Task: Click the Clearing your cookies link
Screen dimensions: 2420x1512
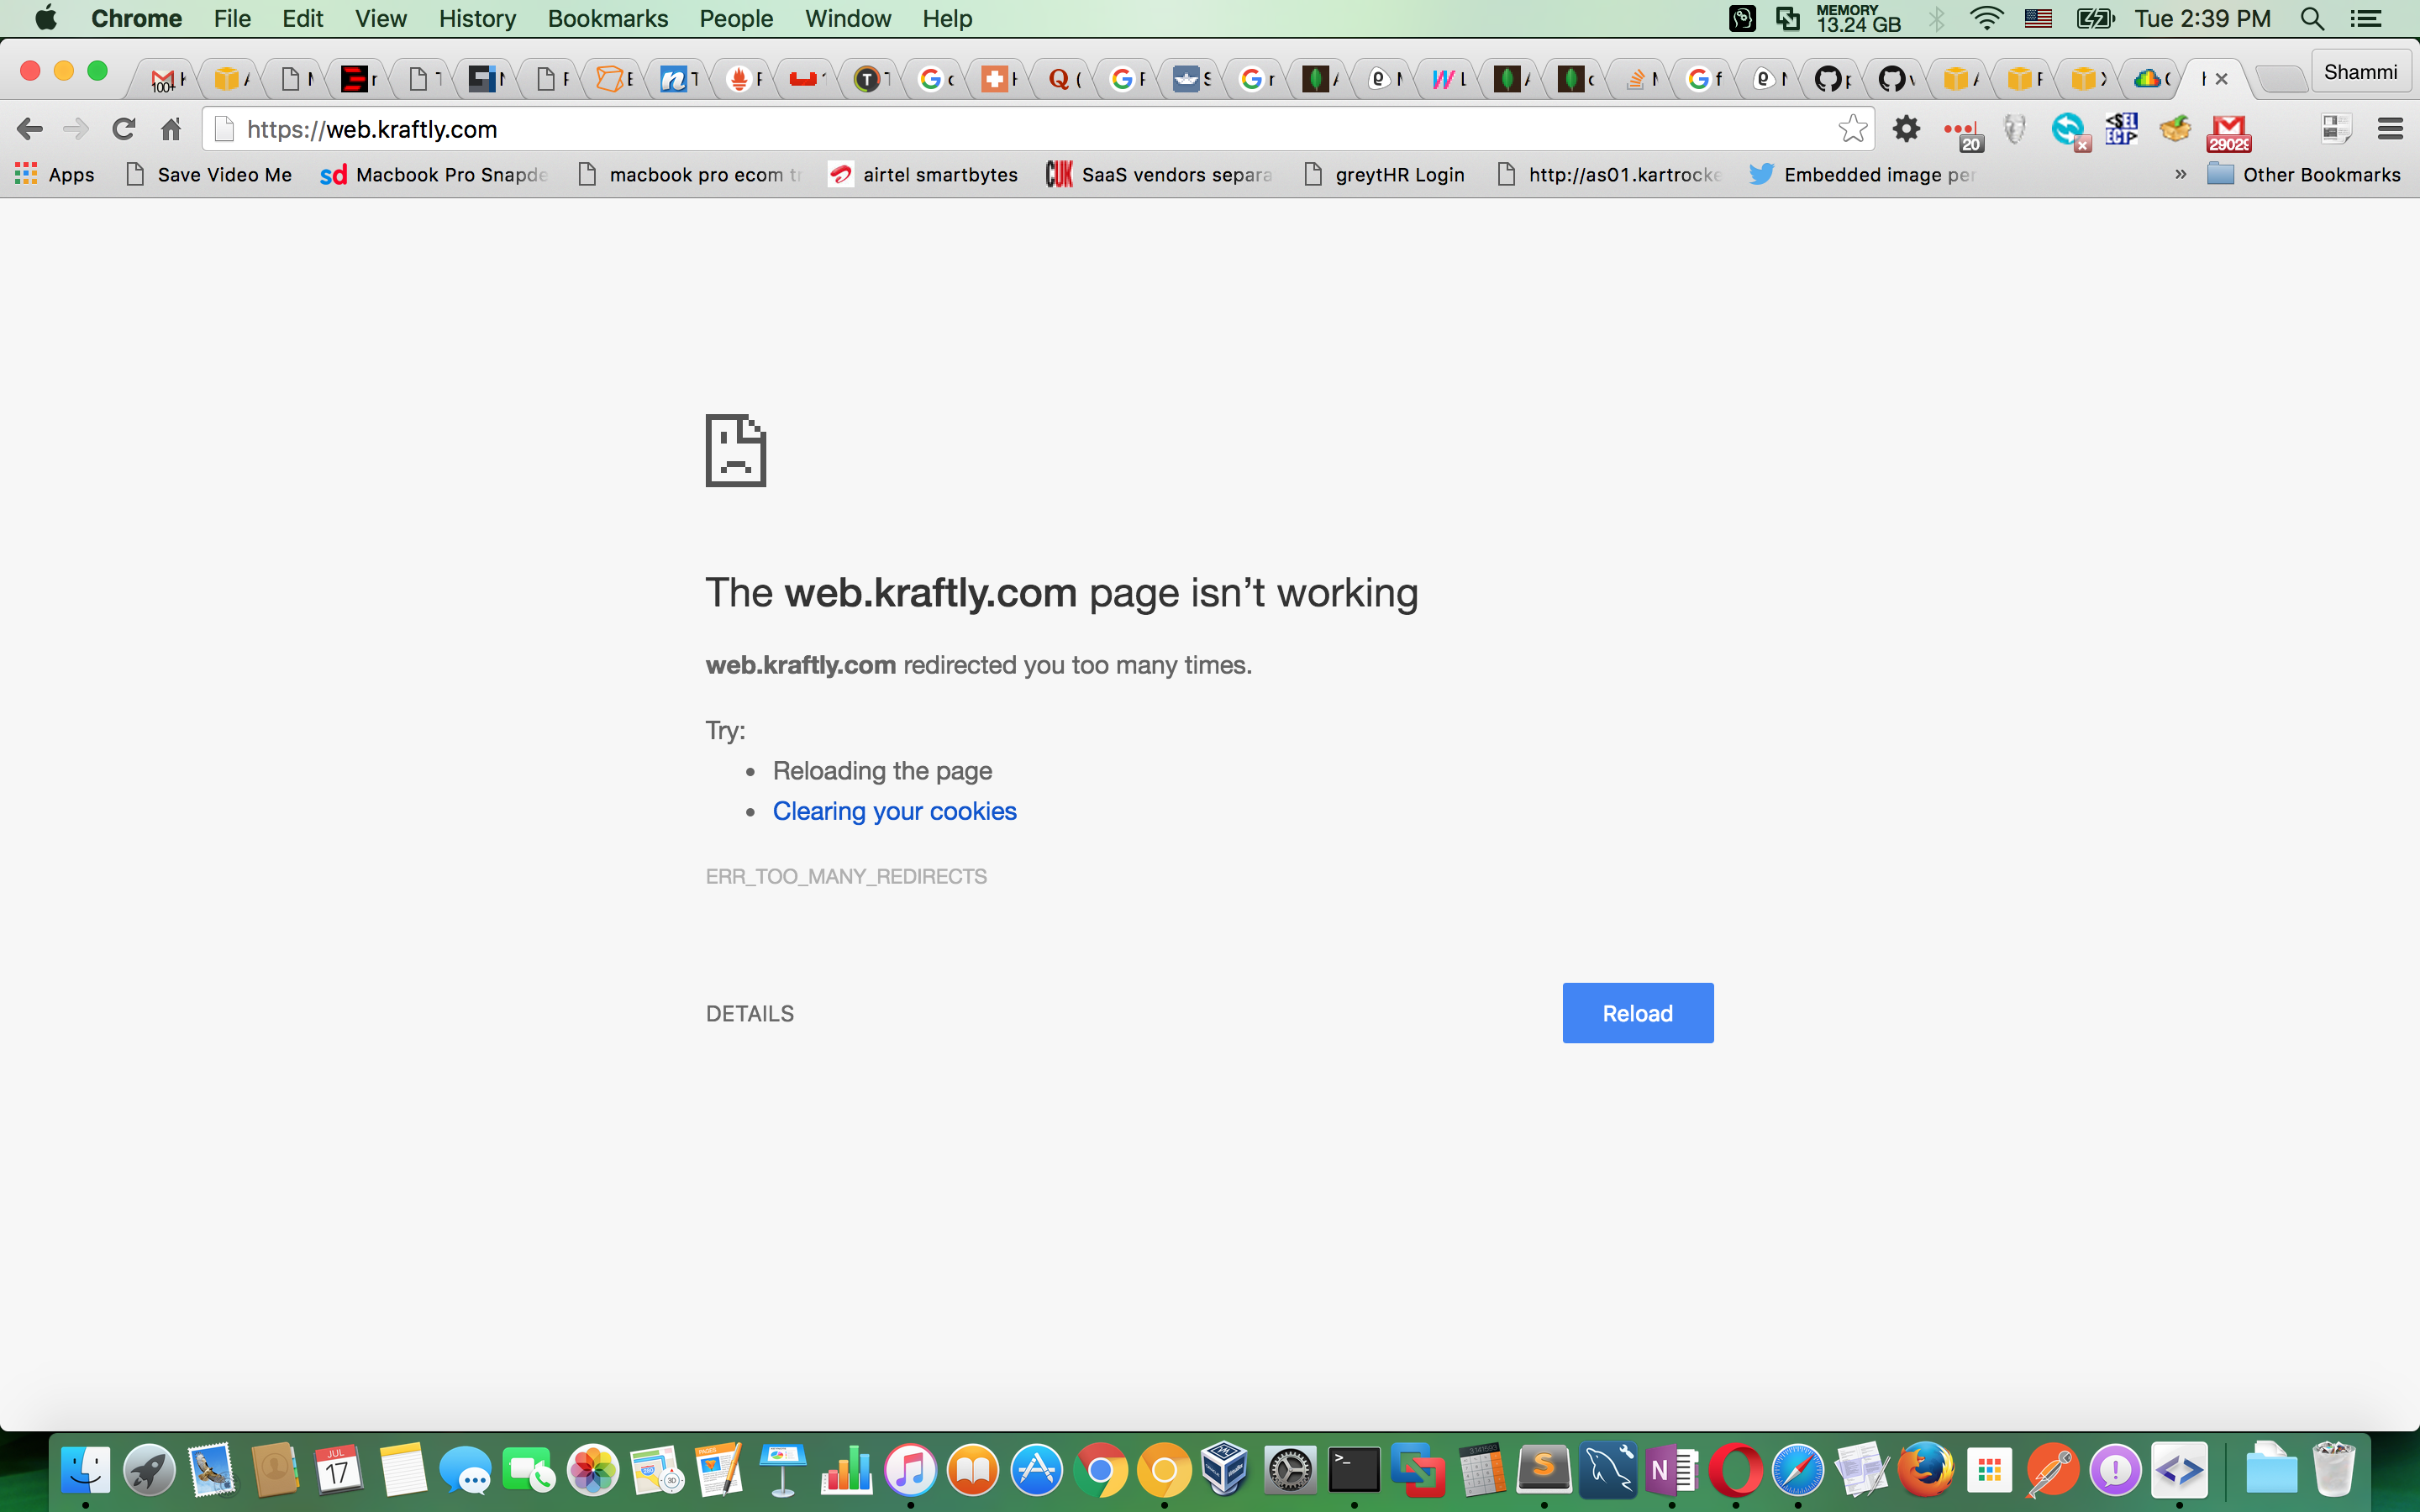Action: coord(894,811)
